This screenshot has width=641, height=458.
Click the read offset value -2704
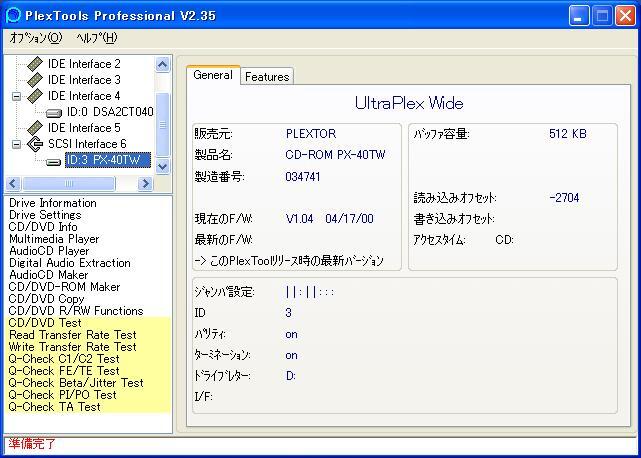565,198
